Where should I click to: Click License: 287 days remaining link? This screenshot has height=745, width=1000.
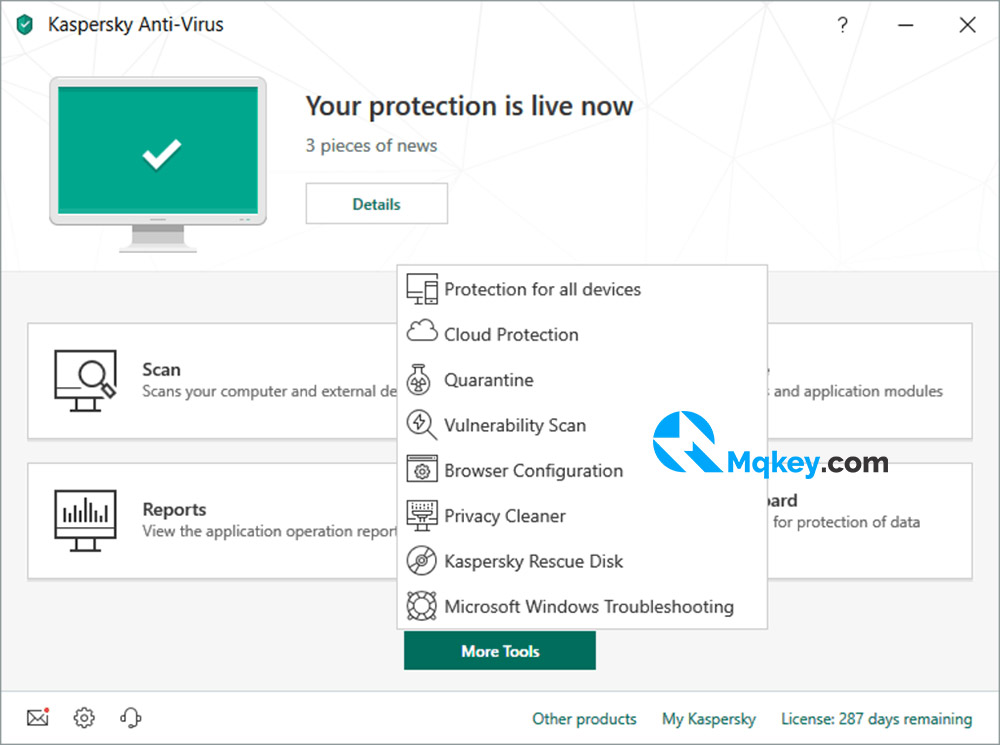point(876,719)
